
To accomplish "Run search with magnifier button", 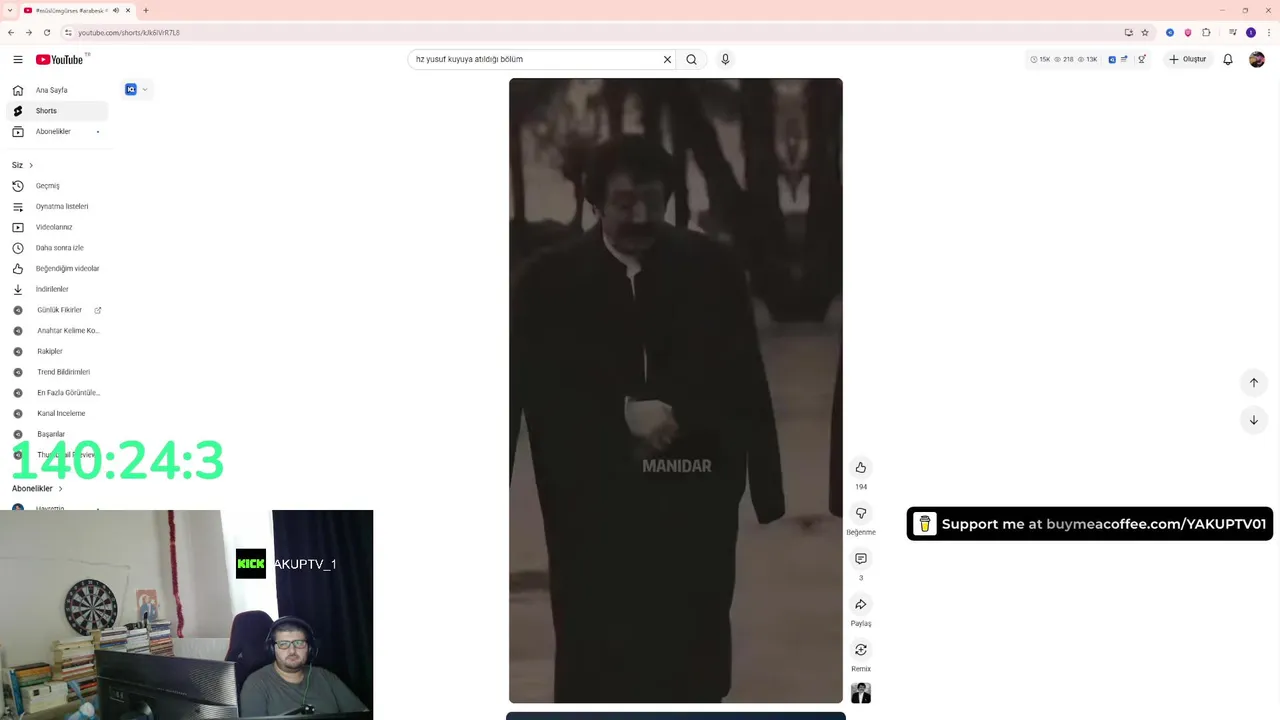I will (x=691, y=59).
